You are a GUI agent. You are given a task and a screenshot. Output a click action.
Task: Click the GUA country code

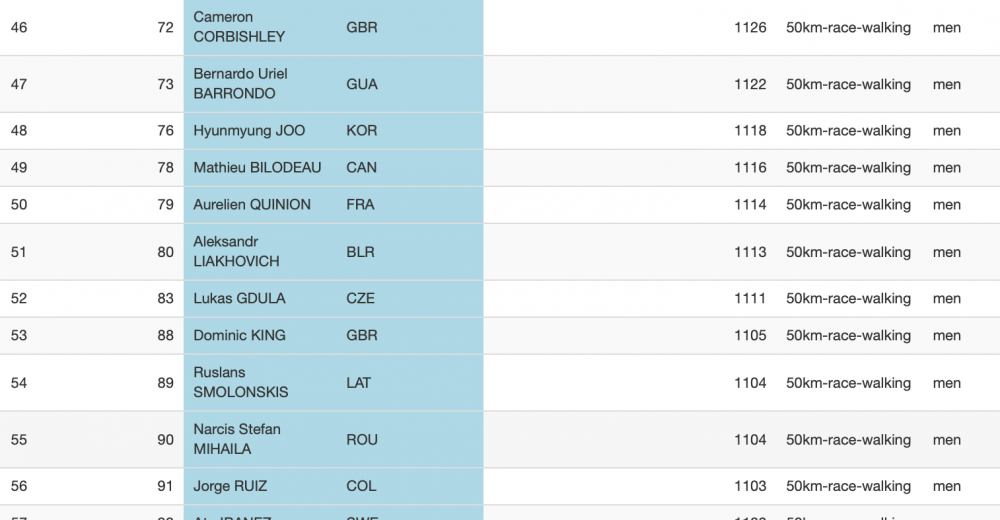click(x=361, y=85)
